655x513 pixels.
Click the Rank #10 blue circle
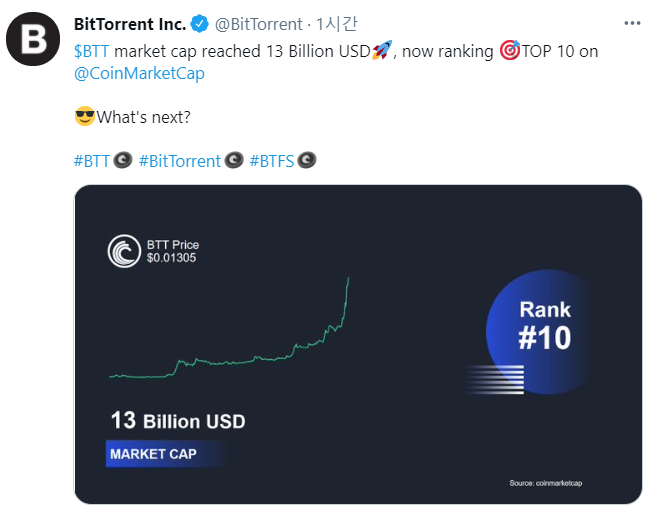pyautogui.click(x=539, y=332)
